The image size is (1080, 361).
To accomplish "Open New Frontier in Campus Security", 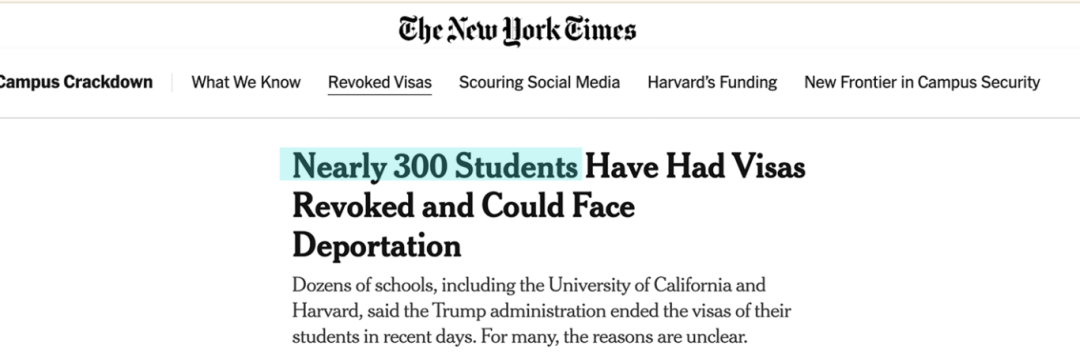I will click(x=922, y=83).
